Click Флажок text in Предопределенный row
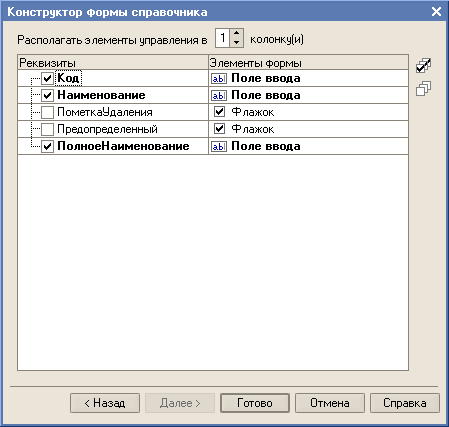 pyautogui.click(x=253, y=129)
